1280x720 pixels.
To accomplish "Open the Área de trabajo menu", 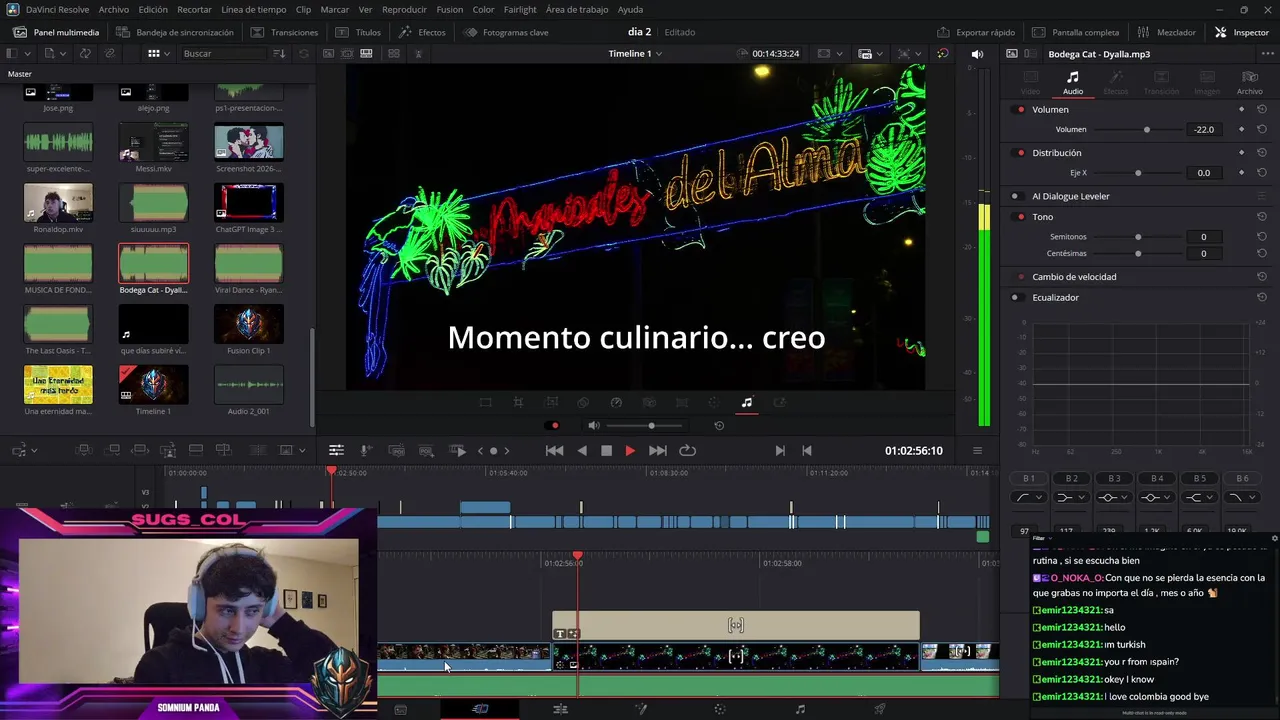I will coord(577,9).
